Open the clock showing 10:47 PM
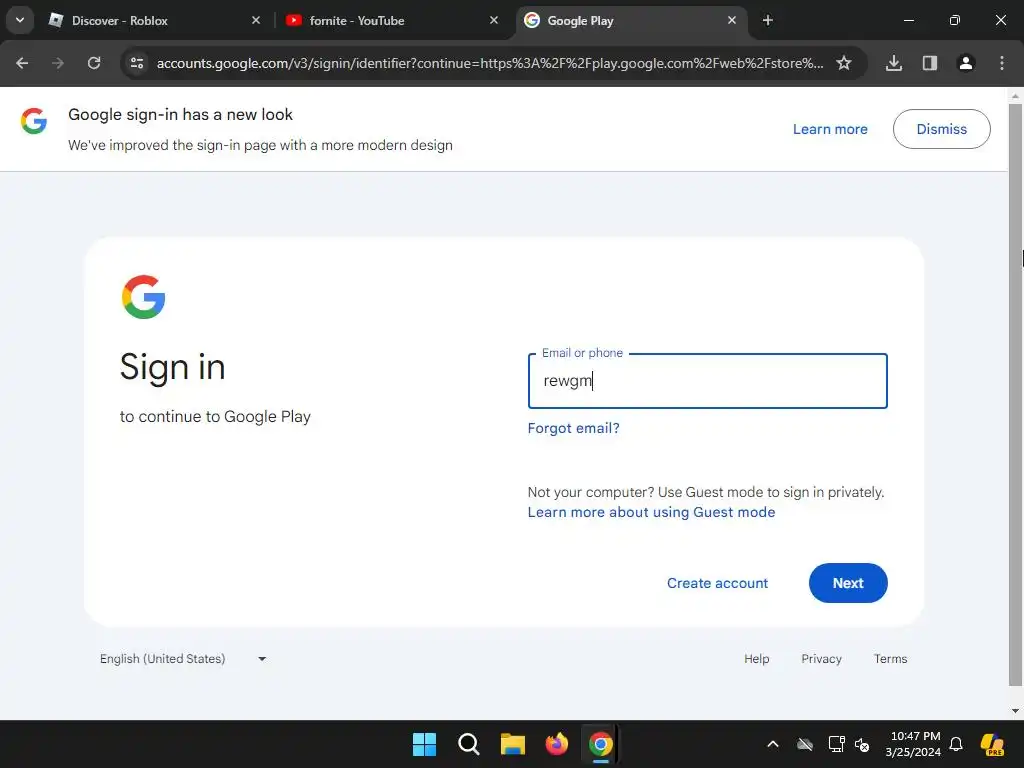The image size is (1024, 768). point(913,744)
